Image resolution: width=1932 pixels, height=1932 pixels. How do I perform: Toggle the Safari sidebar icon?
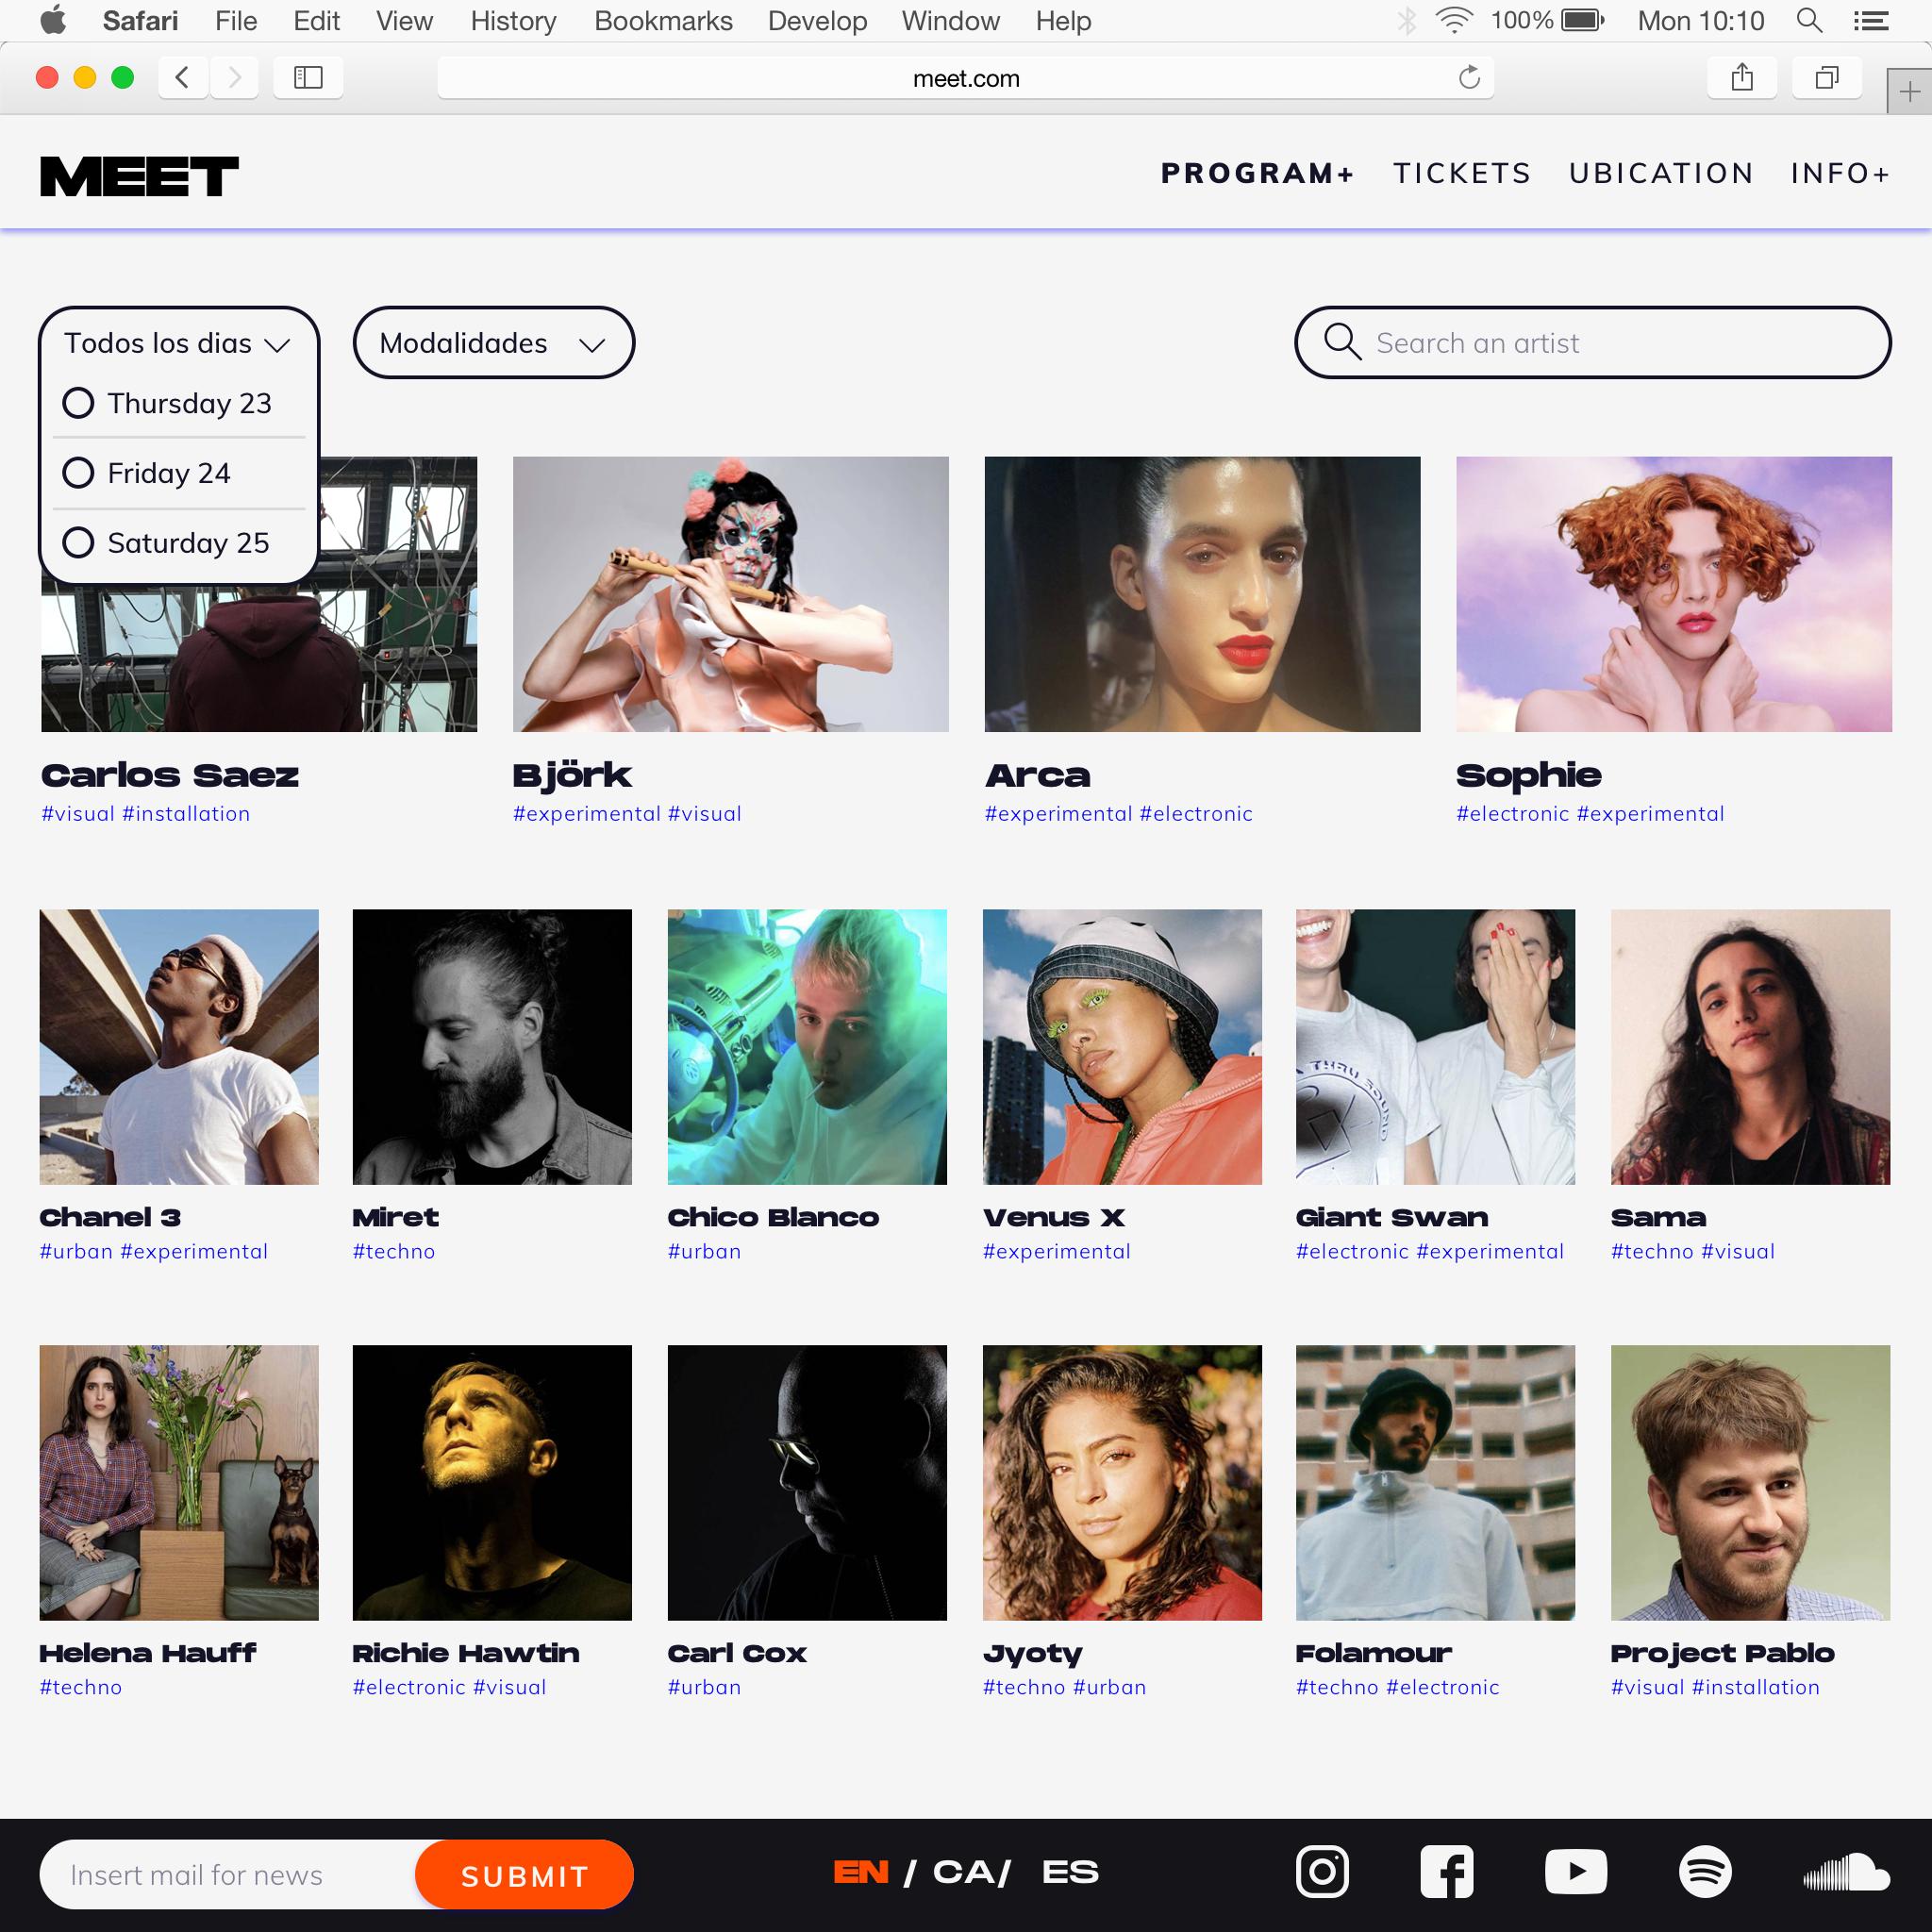pyautogui.click(x=308, y=77)
